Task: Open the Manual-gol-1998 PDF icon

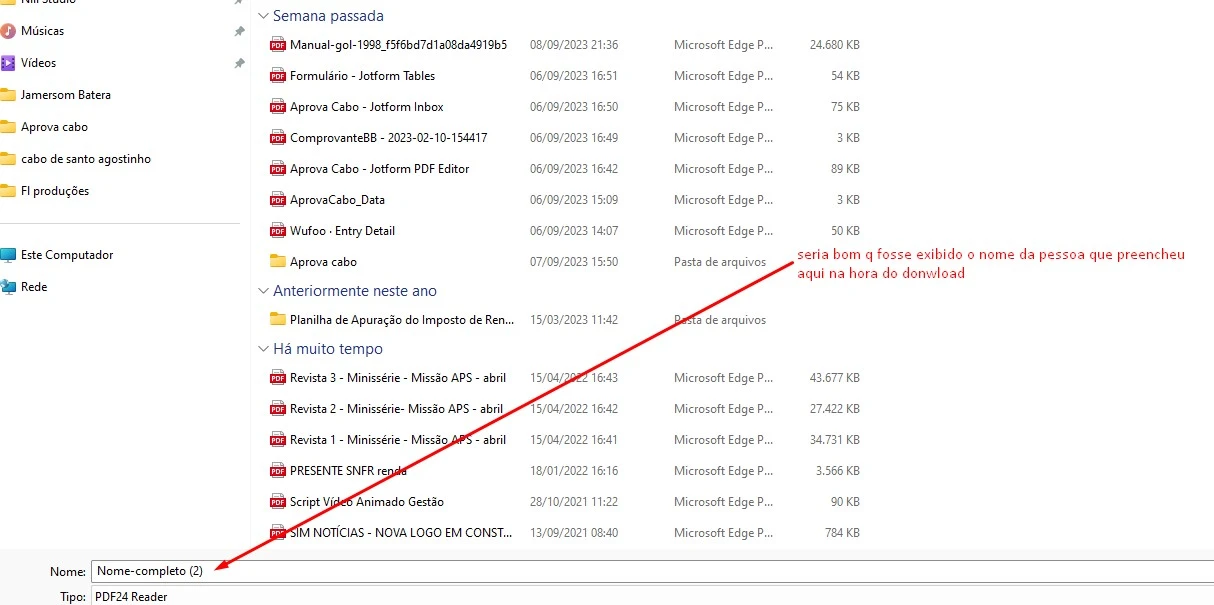Action: click(x=276, y=44)
